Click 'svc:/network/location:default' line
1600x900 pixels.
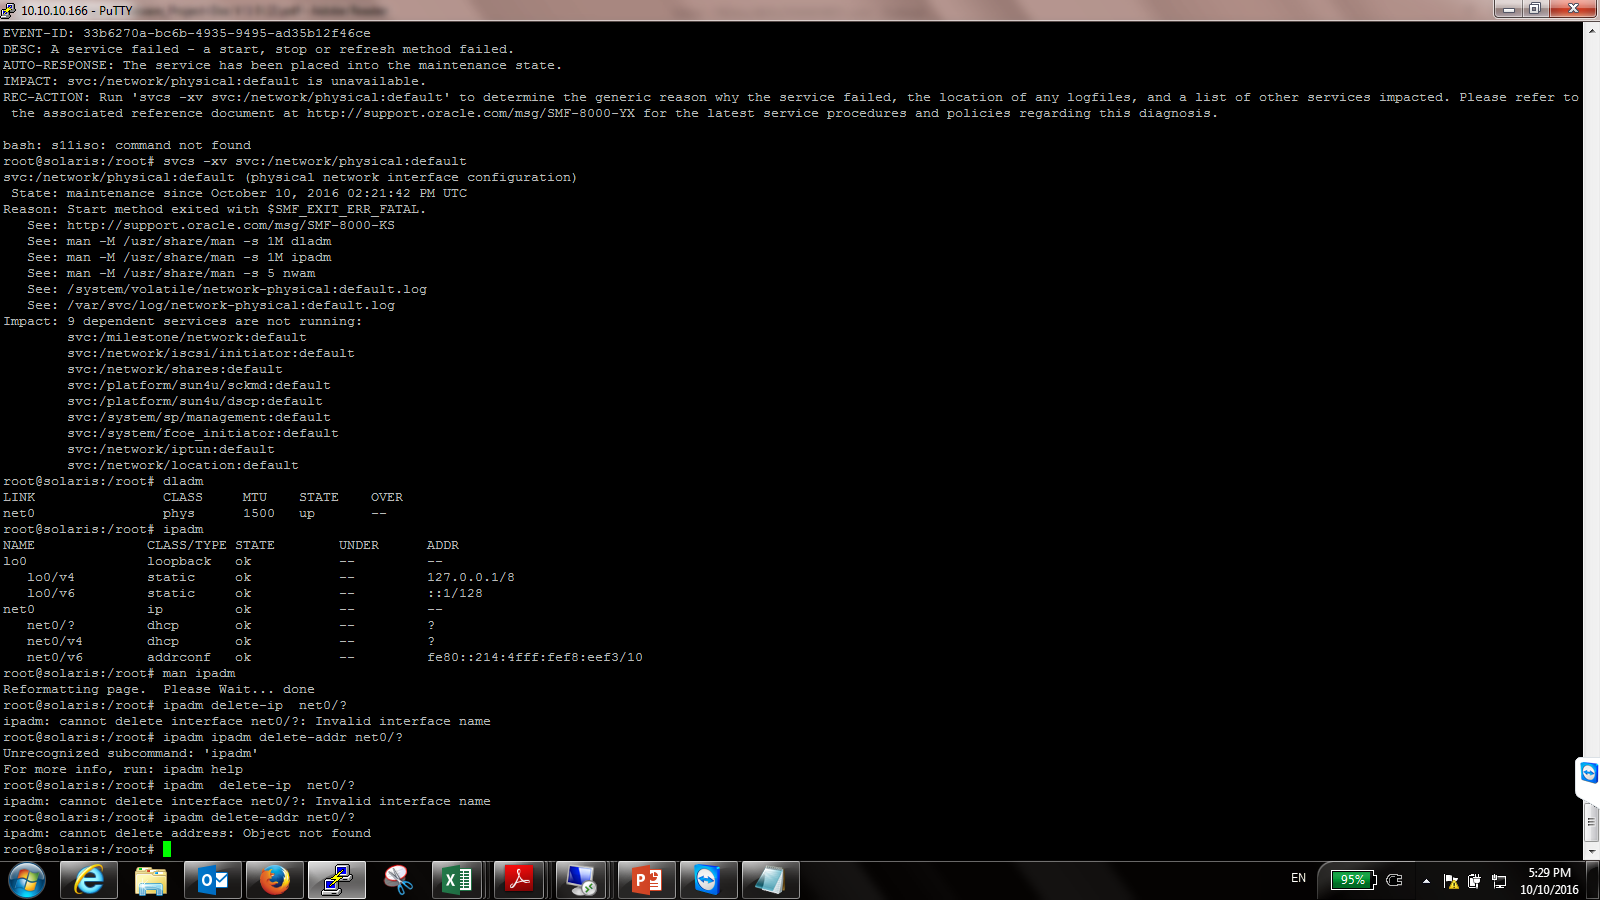tap(183, 465)
